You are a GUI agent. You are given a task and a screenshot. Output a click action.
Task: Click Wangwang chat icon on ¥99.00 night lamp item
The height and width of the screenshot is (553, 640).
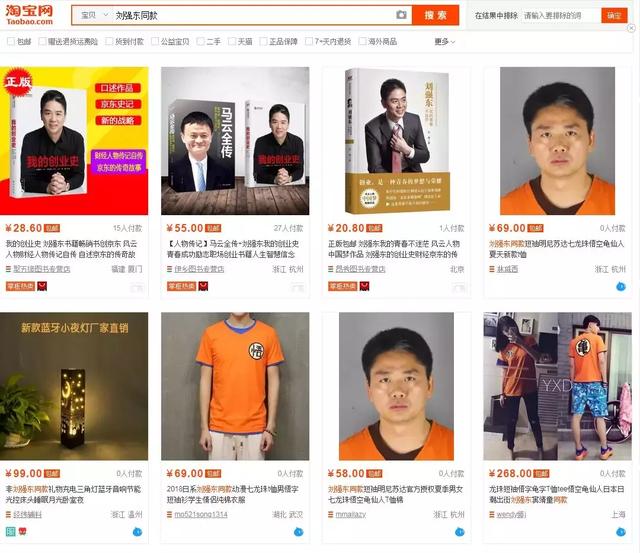coord(137,532)
